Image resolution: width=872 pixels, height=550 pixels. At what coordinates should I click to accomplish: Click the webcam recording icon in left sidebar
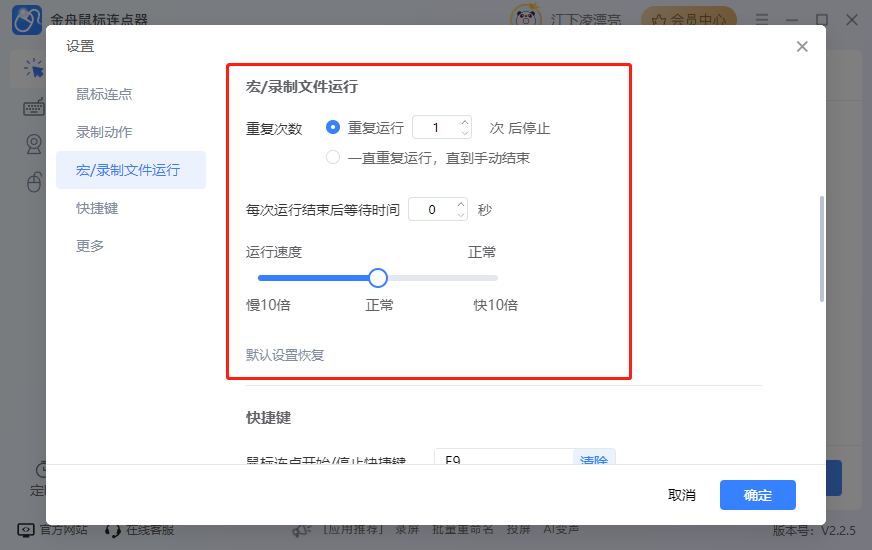coord(34,145)
